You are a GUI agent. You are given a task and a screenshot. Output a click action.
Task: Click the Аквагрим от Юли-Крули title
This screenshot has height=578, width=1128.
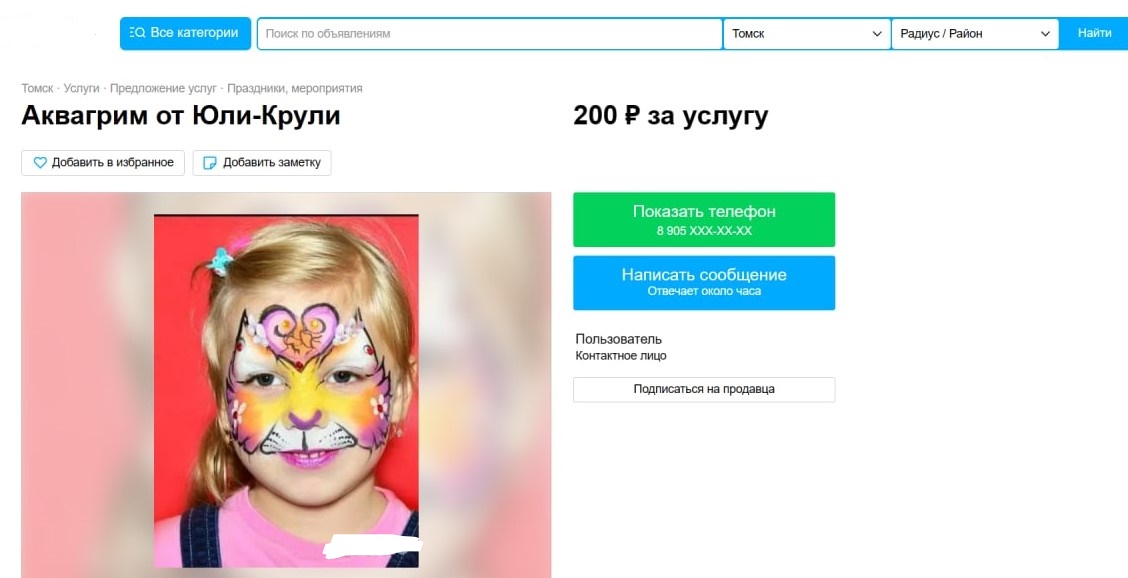(x=181, y=115)
